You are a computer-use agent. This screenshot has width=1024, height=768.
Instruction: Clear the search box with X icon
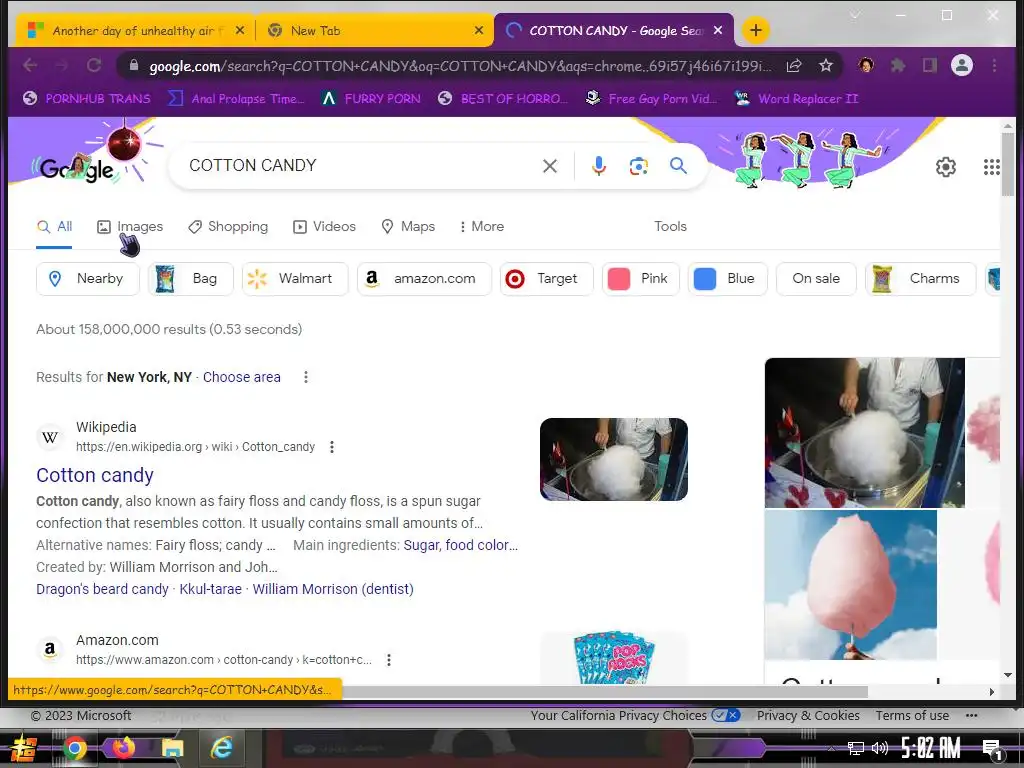click(x=550, y=166)
